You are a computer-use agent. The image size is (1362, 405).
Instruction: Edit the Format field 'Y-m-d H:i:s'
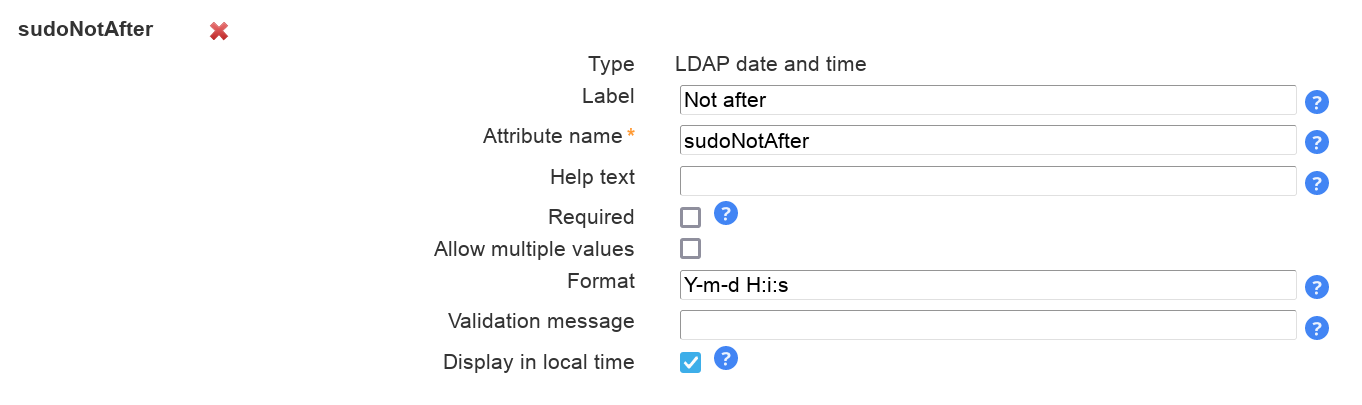[x=988, y=285]
